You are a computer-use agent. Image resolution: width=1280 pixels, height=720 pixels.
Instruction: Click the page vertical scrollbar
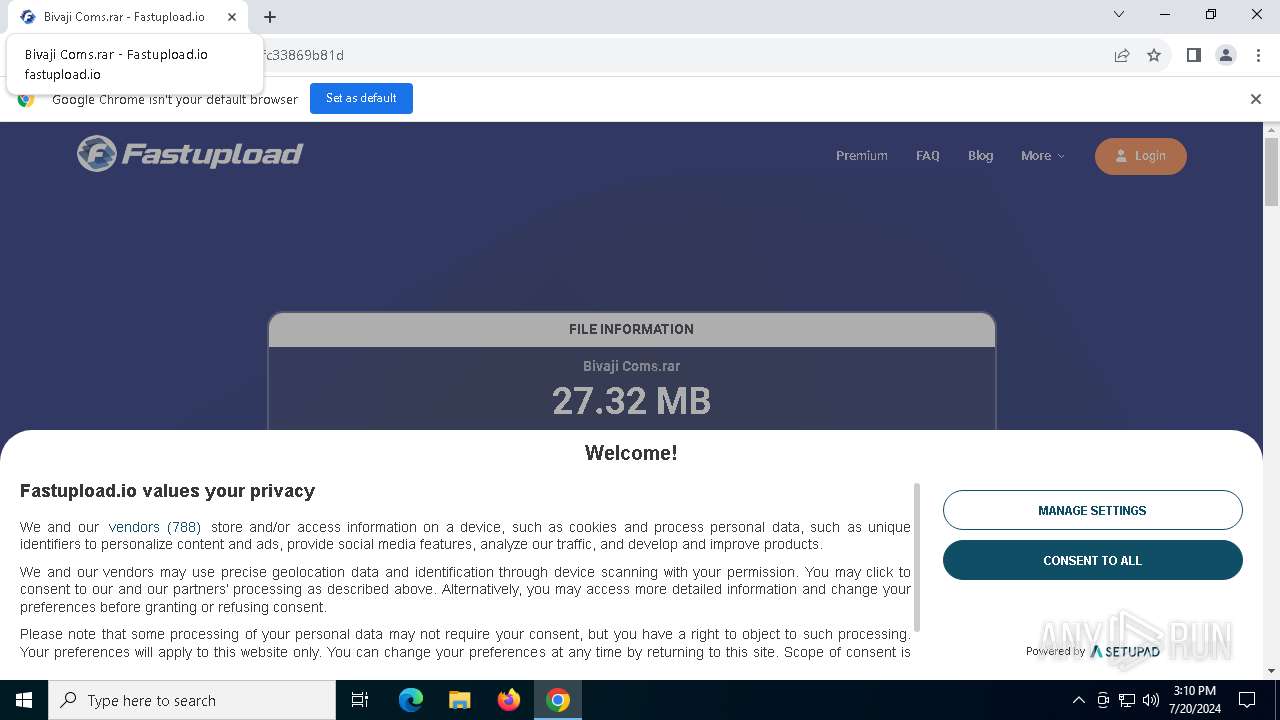1271,170
